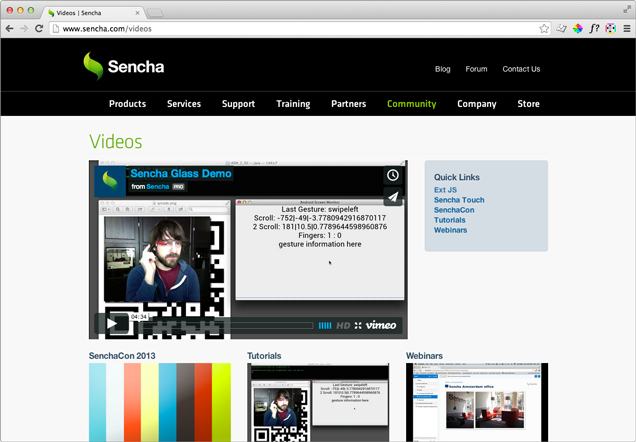
Task: Open the Sencha Touch quick link
Action: (x=459, y=200)
